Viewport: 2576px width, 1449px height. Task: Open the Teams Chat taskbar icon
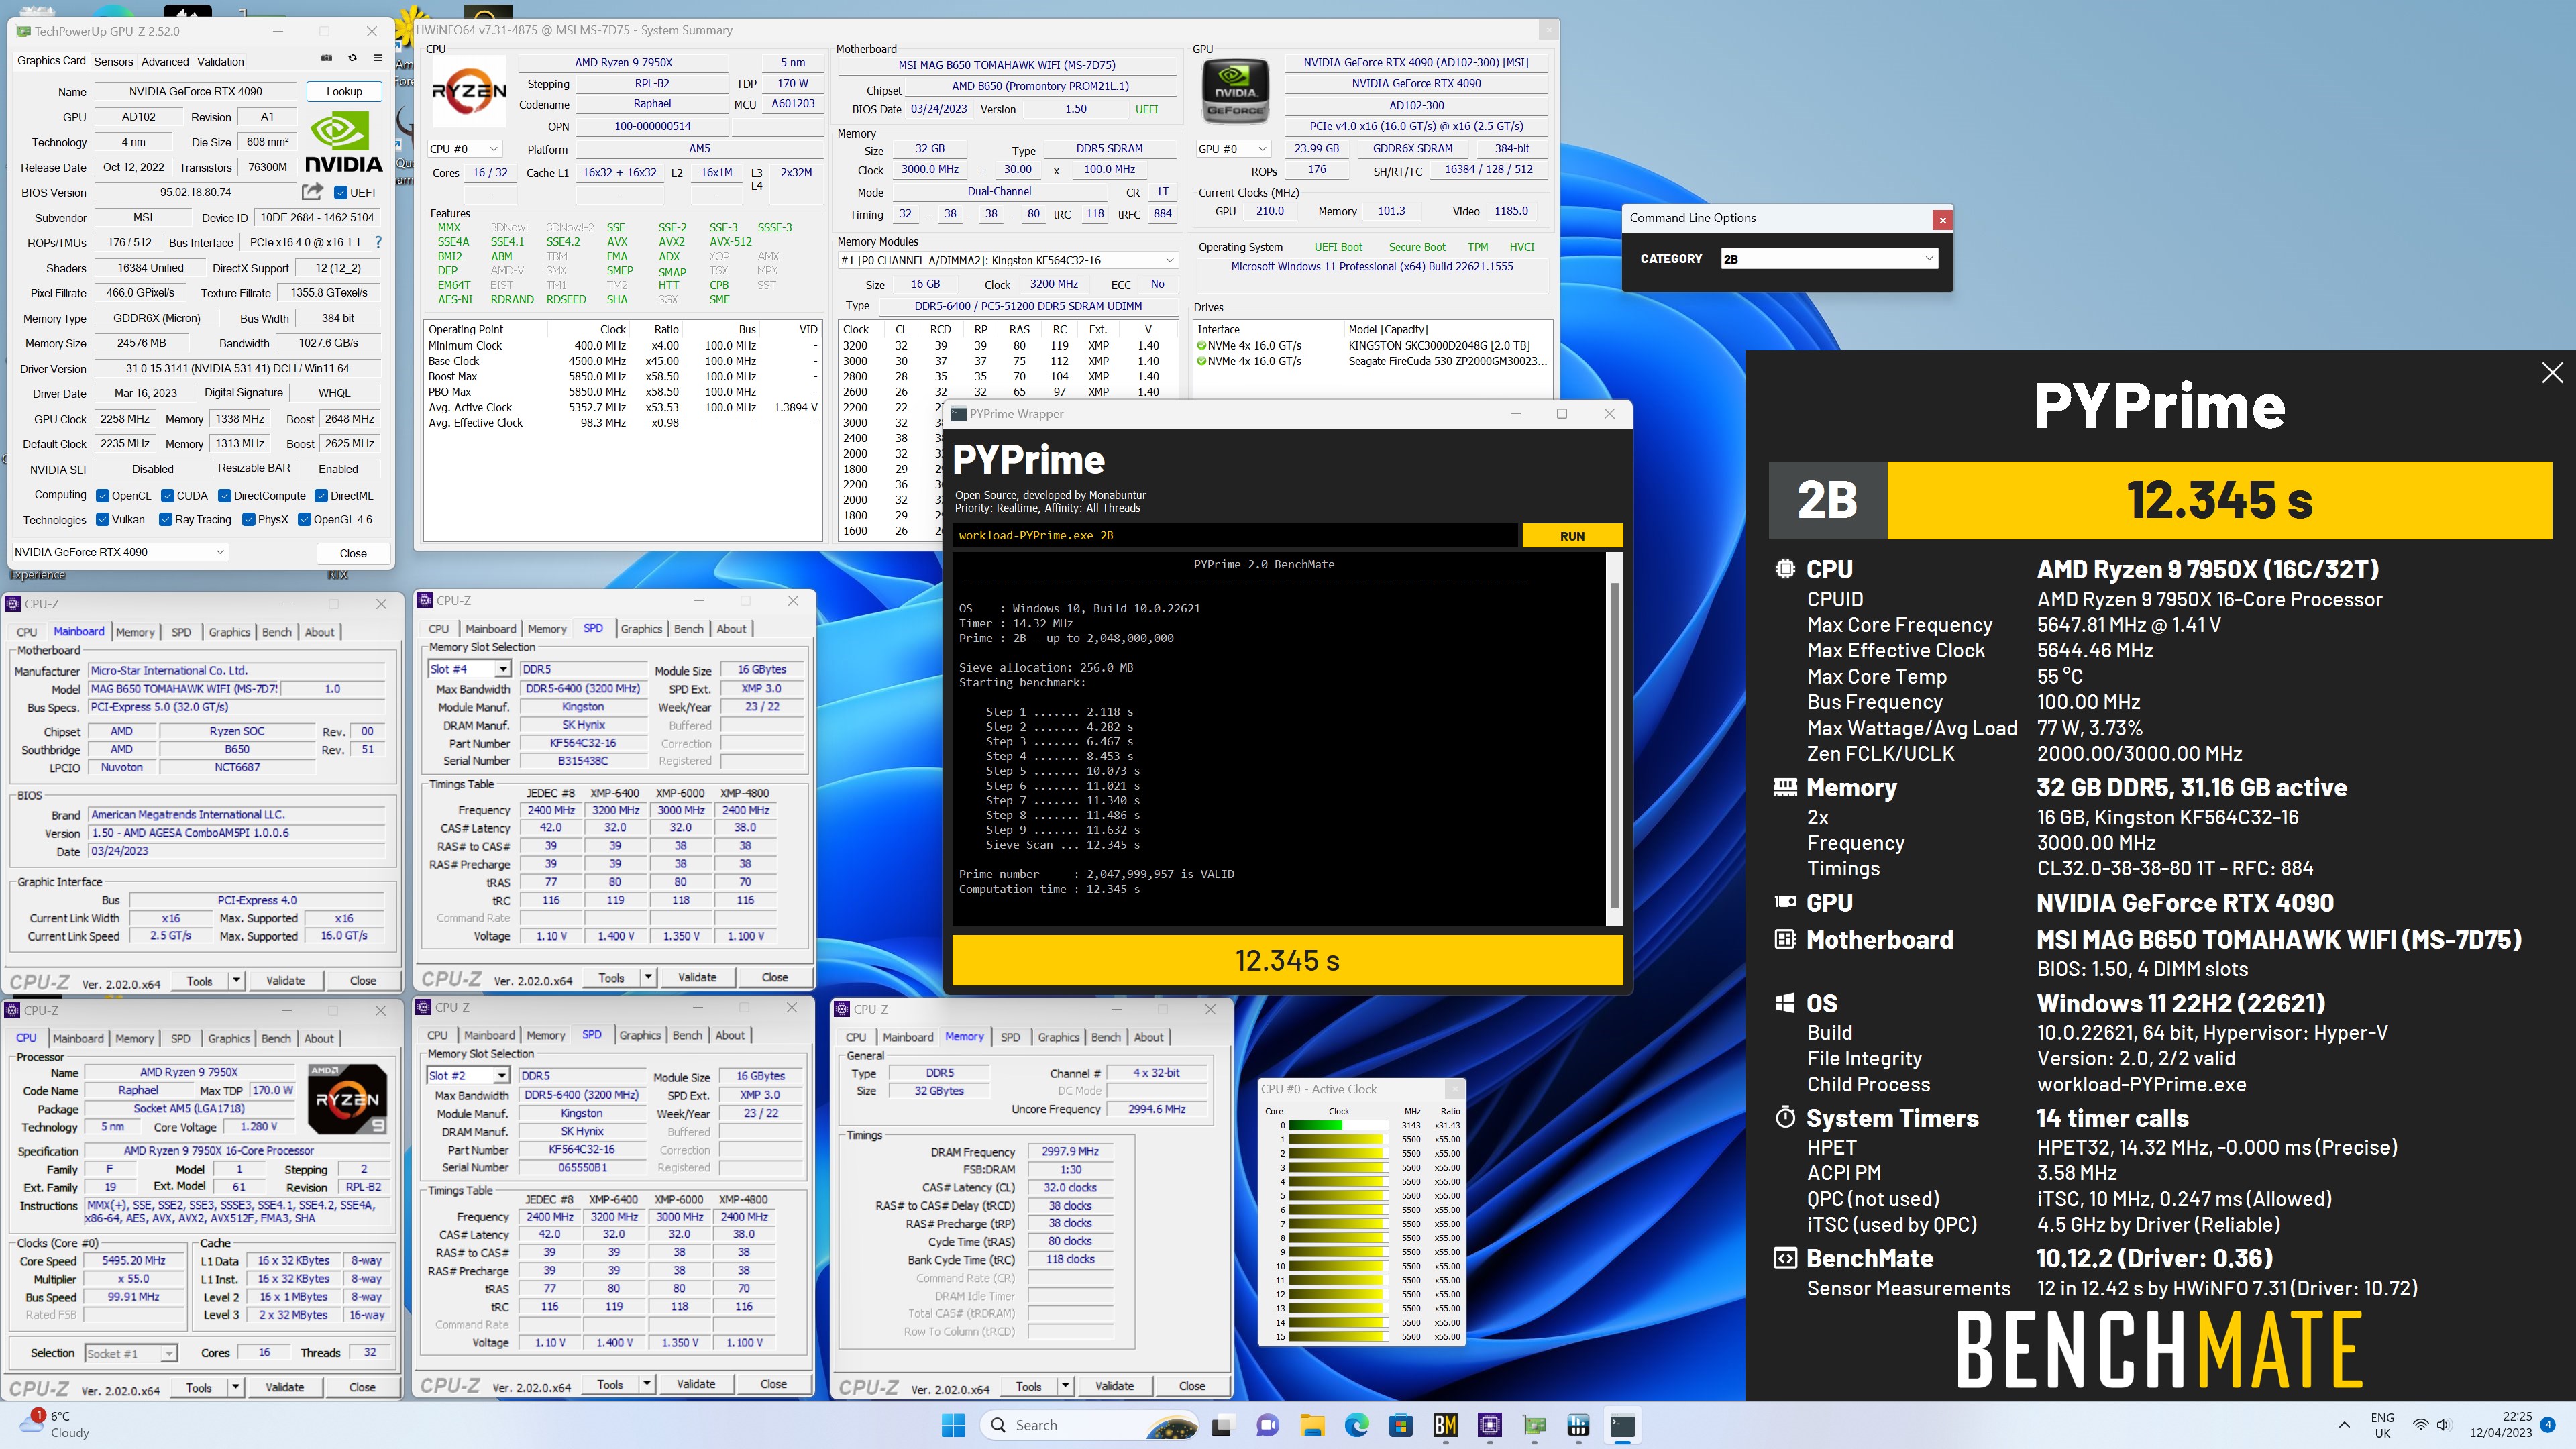tap(1267, 1425)
